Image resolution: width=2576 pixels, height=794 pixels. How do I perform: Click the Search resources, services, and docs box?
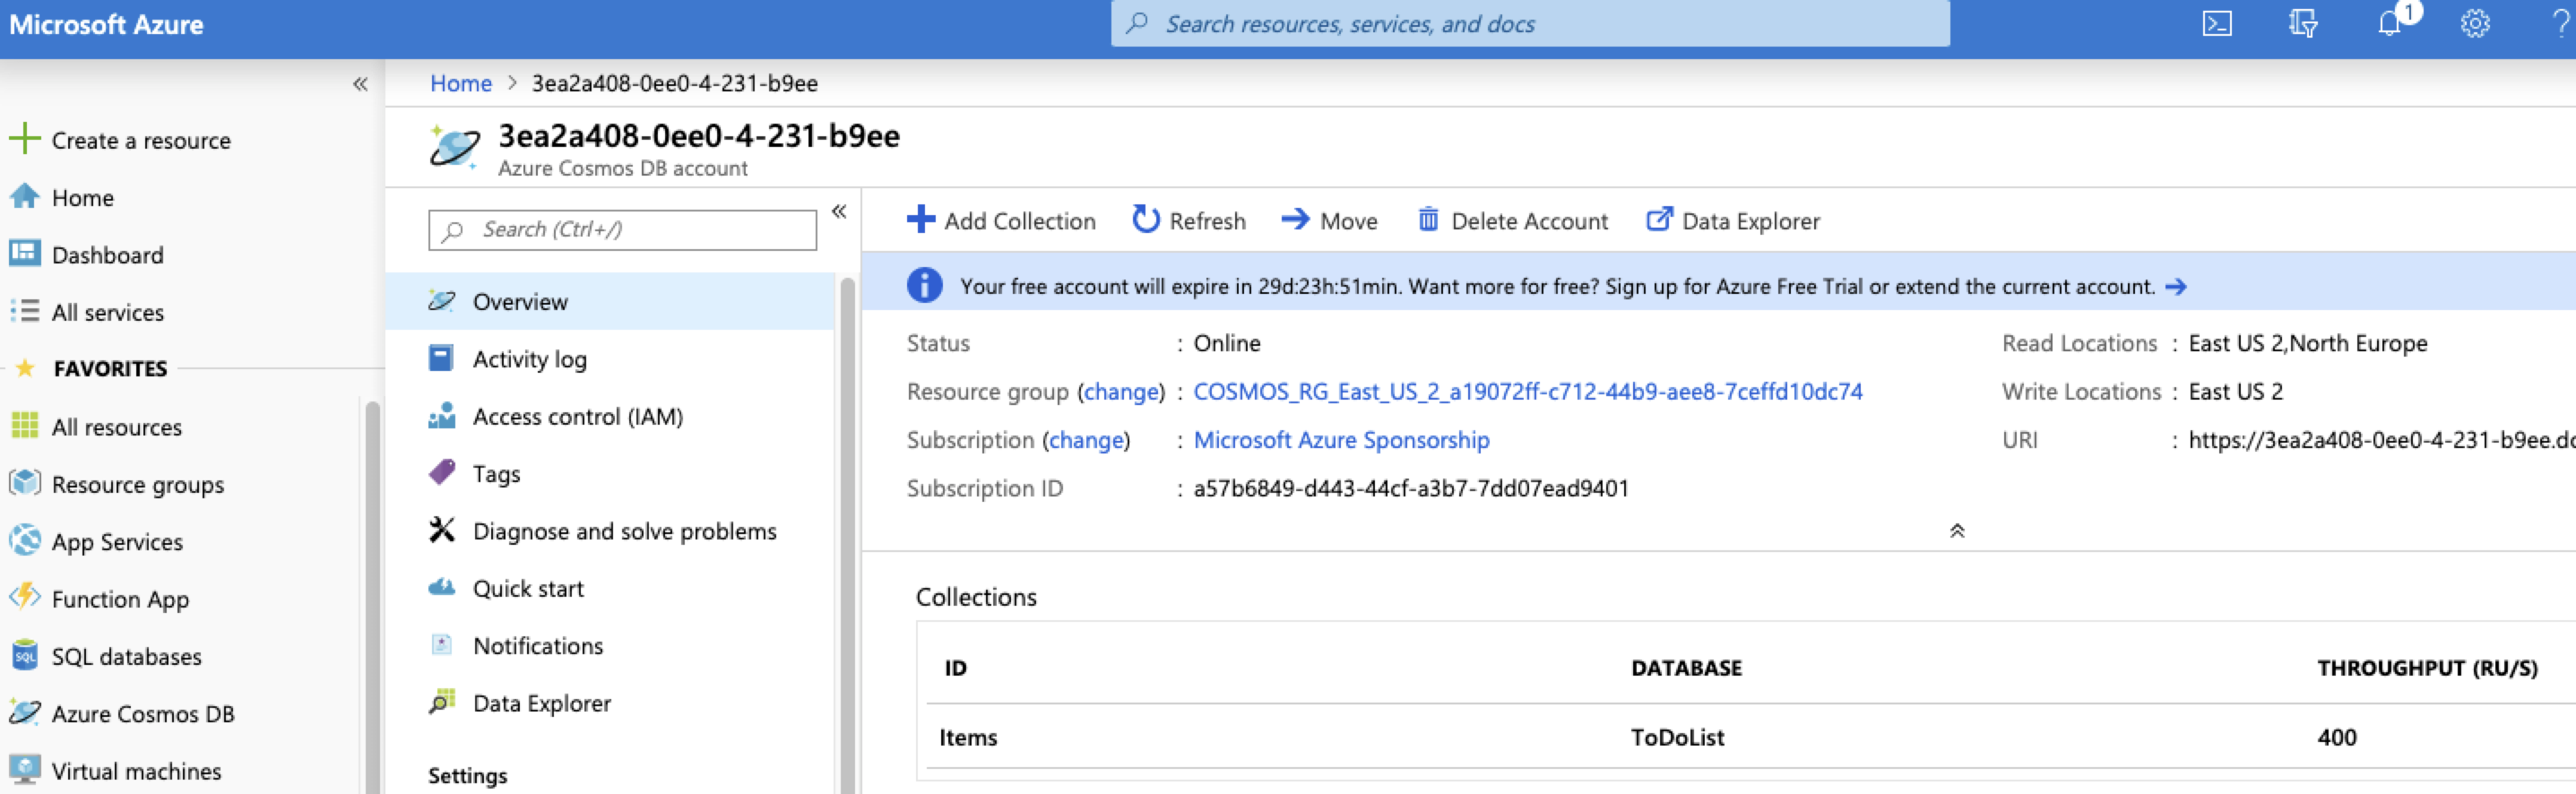1530,24
